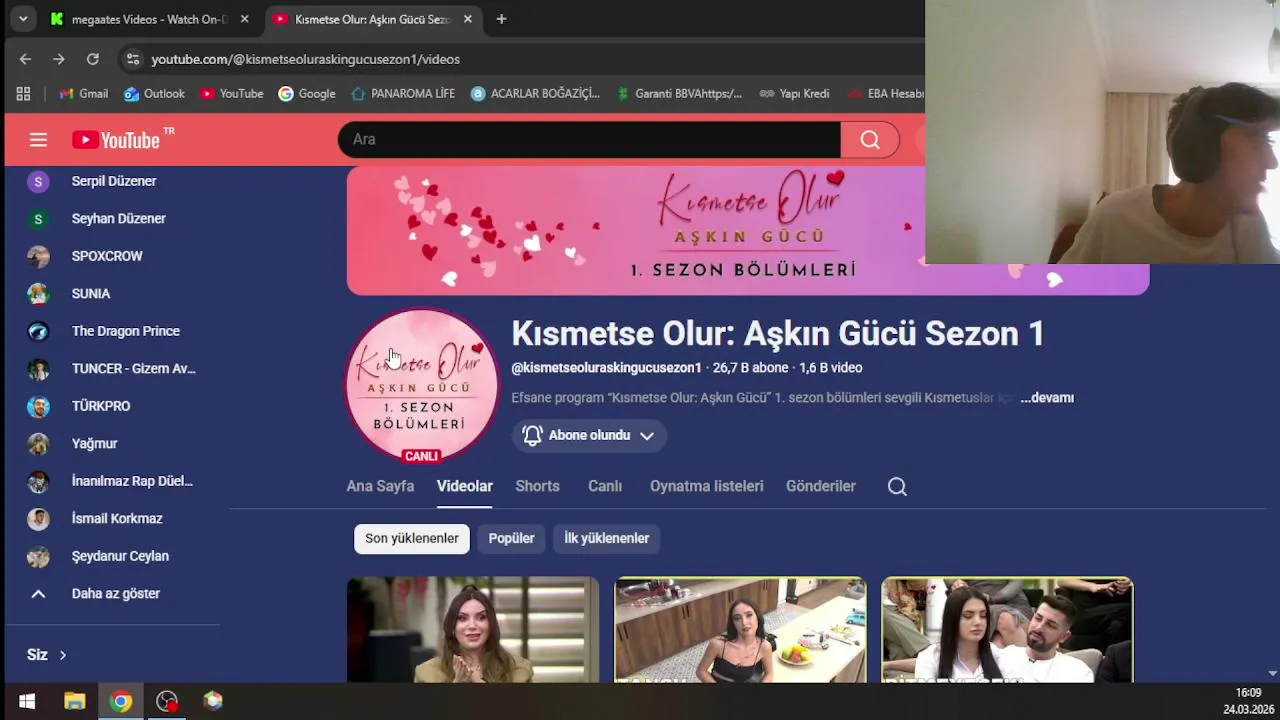The height and width of the screenshot is (720, 1280).
Task: Select the Videolar tab
Action: point(464,486)
